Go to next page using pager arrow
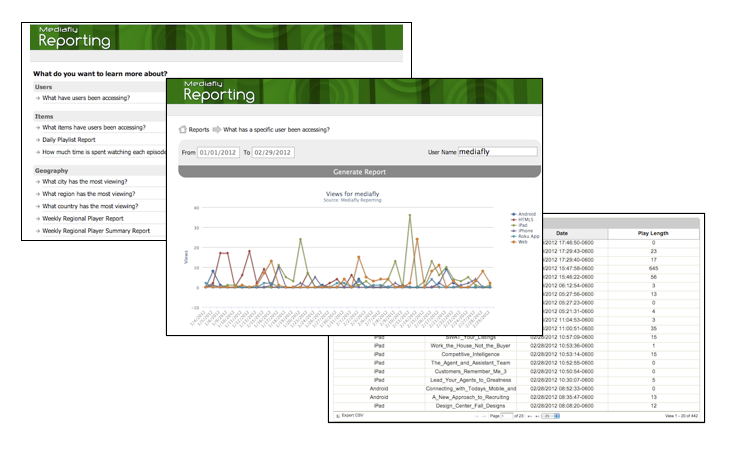This screenshot has width=730, height=449. (529, 416)
